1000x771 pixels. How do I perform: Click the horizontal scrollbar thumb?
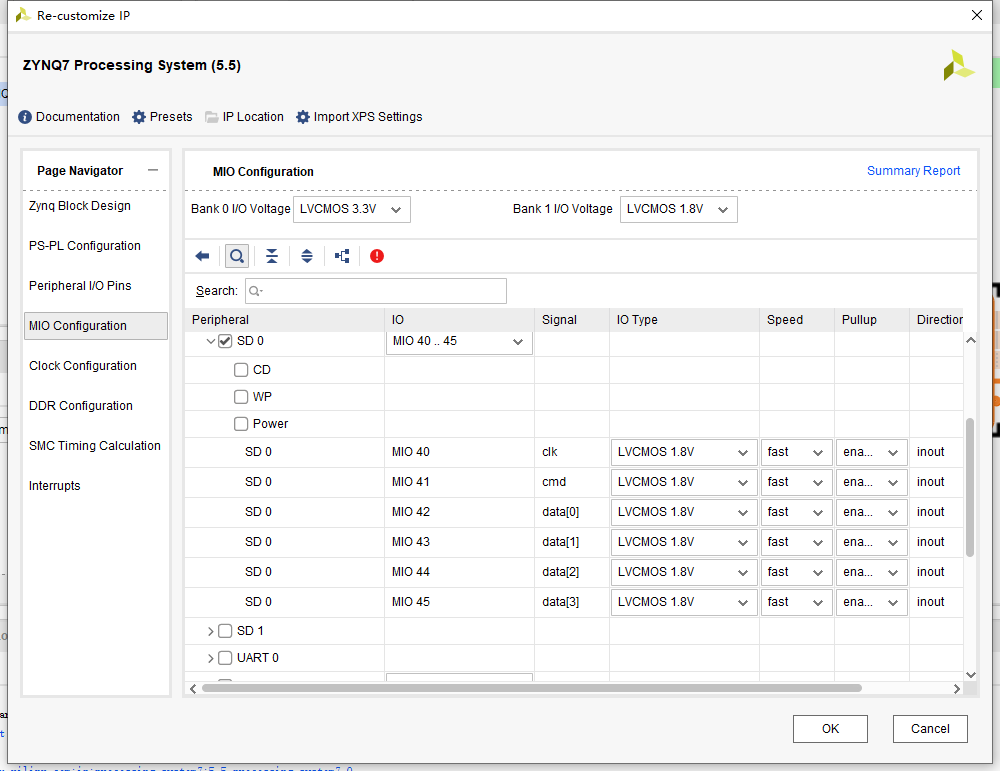pyautogui.click(x=532, y=688)
